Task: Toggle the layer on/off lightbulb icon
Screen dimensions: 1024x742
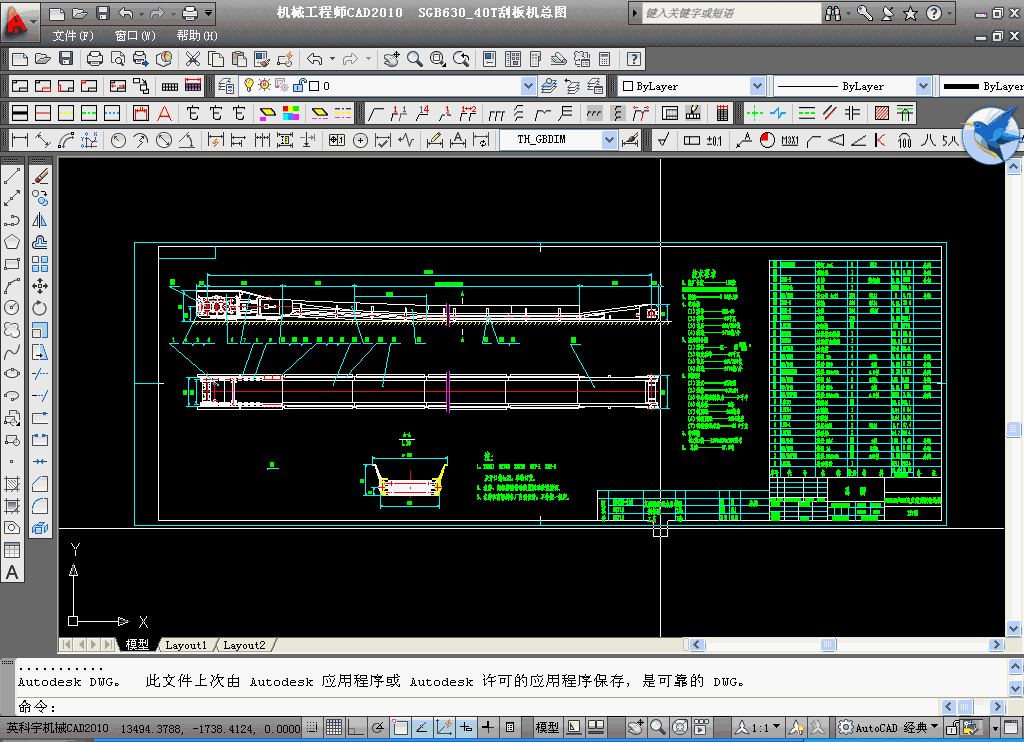Action: [249, 86]
